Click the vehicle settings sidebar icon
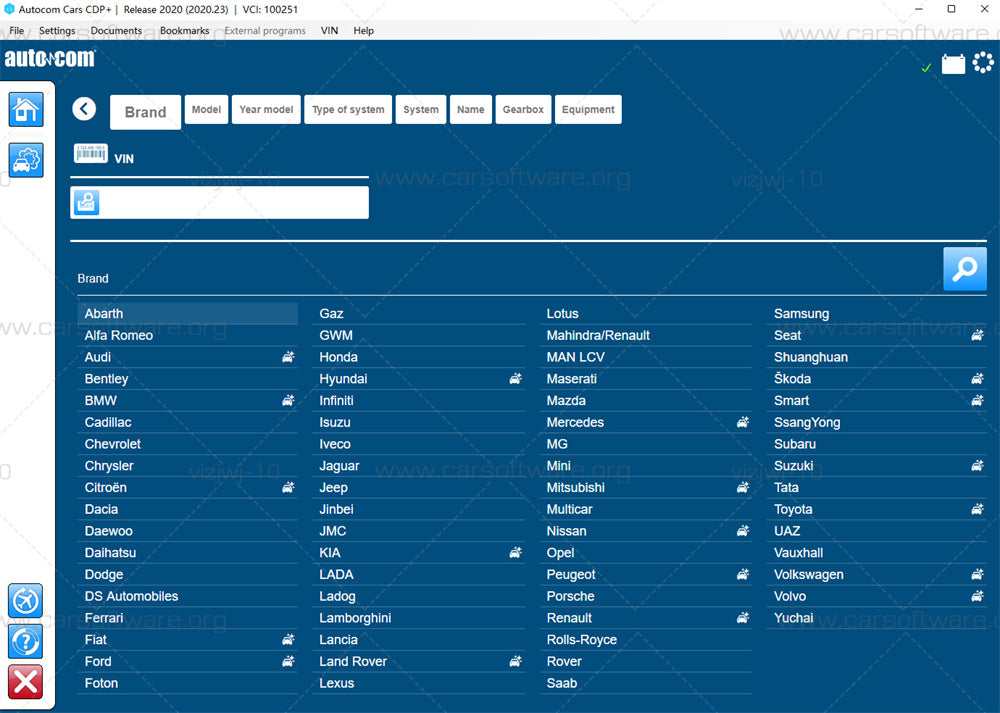Viewport: 1000px width, 713px height. [26, 159]
